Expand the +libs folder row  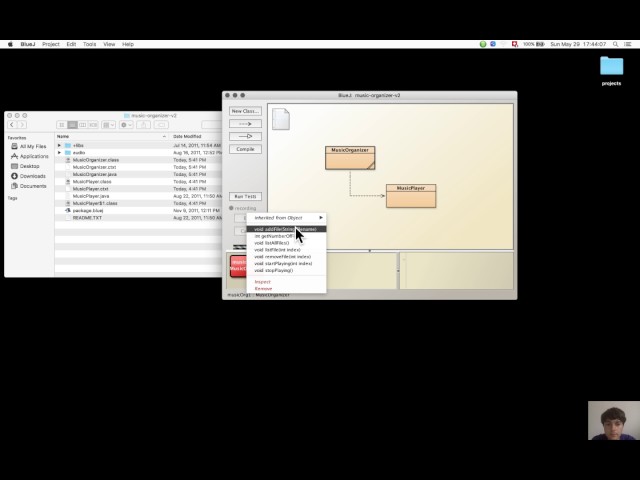(x=59, y=145)
